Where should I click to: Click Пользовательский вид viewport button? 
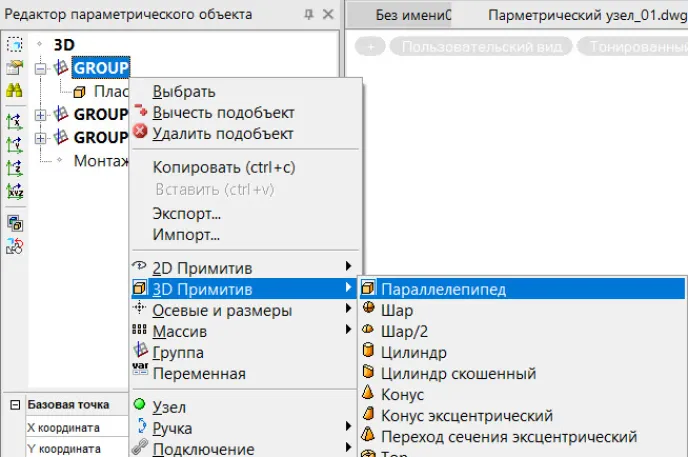(x=481, y=46)
